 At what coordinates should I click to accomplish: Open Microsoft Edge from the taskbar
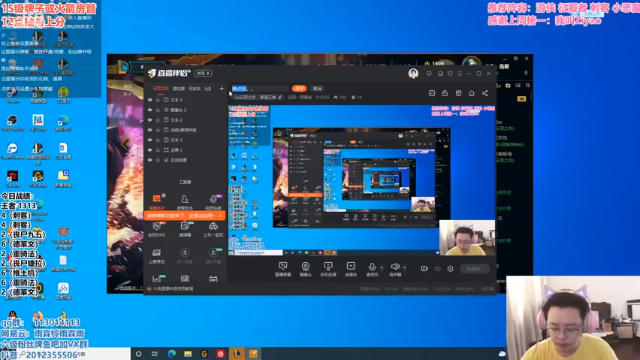point(171,354)
